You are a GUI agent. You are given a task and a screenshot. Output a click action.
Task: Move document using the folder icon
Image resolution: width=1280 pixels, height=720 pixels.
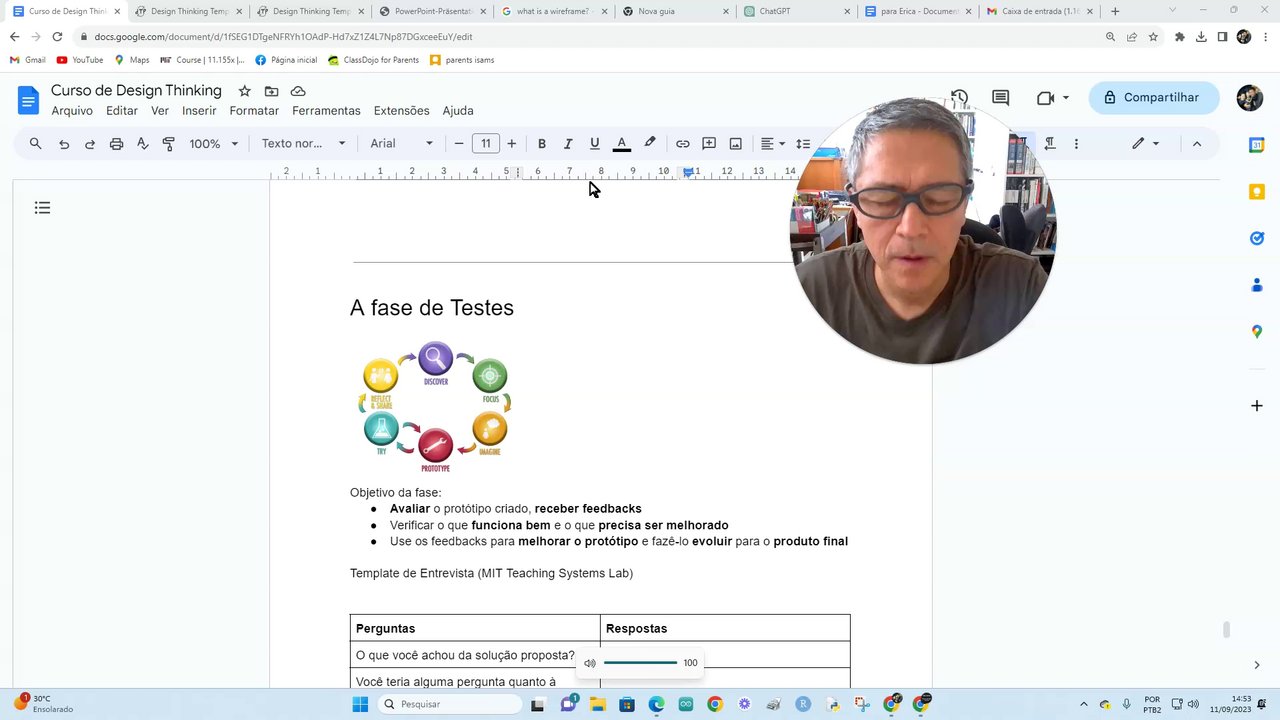pyautogui.click(x=271, y=91)
